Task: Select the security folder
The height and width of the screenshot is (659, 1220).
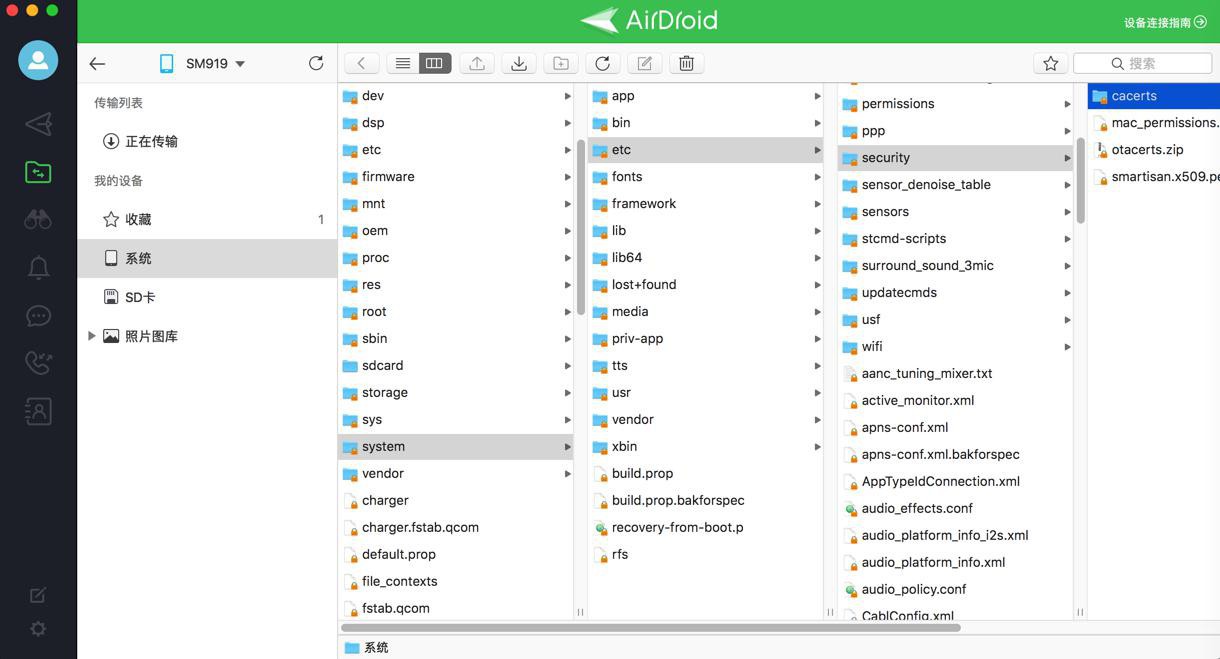Action: coord(956,158)
